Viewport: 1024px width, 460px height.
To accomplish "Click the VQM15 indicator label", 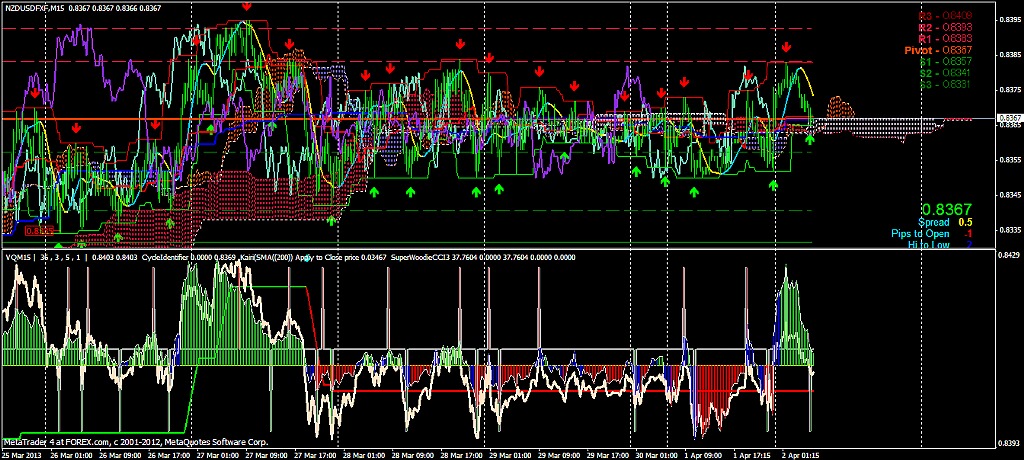I will [20, 257].
